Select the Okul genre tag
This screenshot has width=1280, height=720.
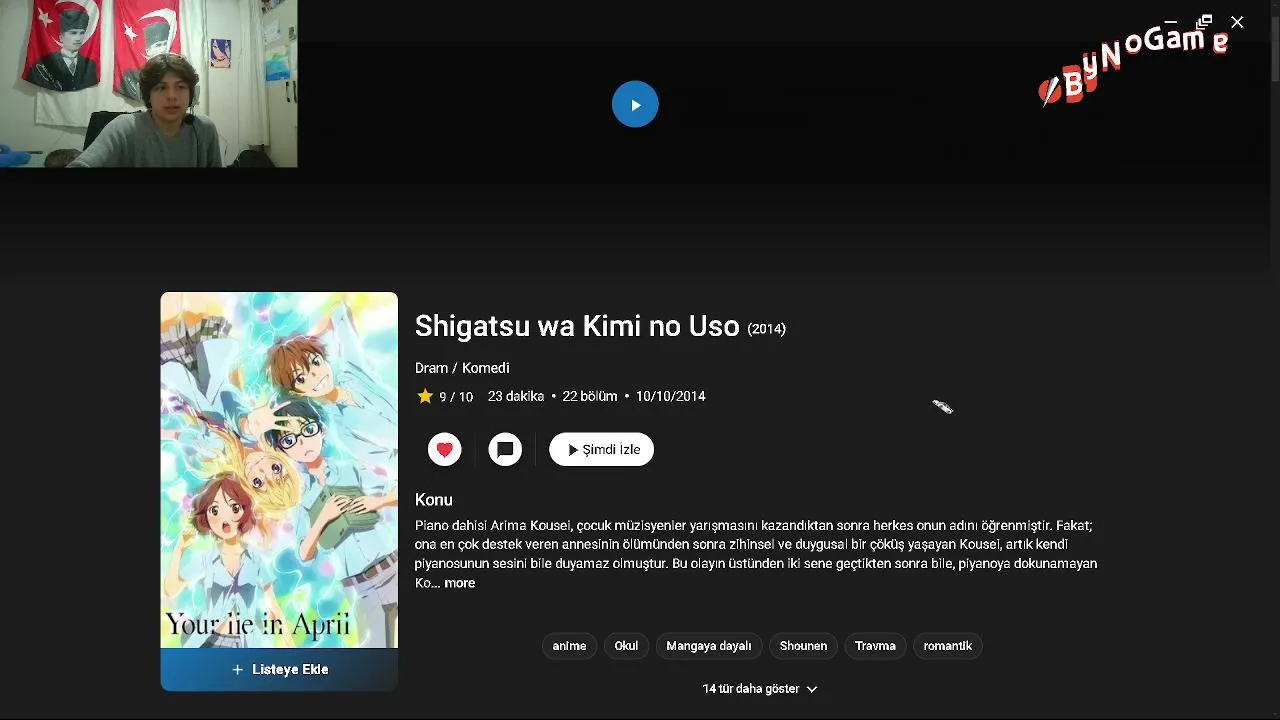[x=626, y=646]
